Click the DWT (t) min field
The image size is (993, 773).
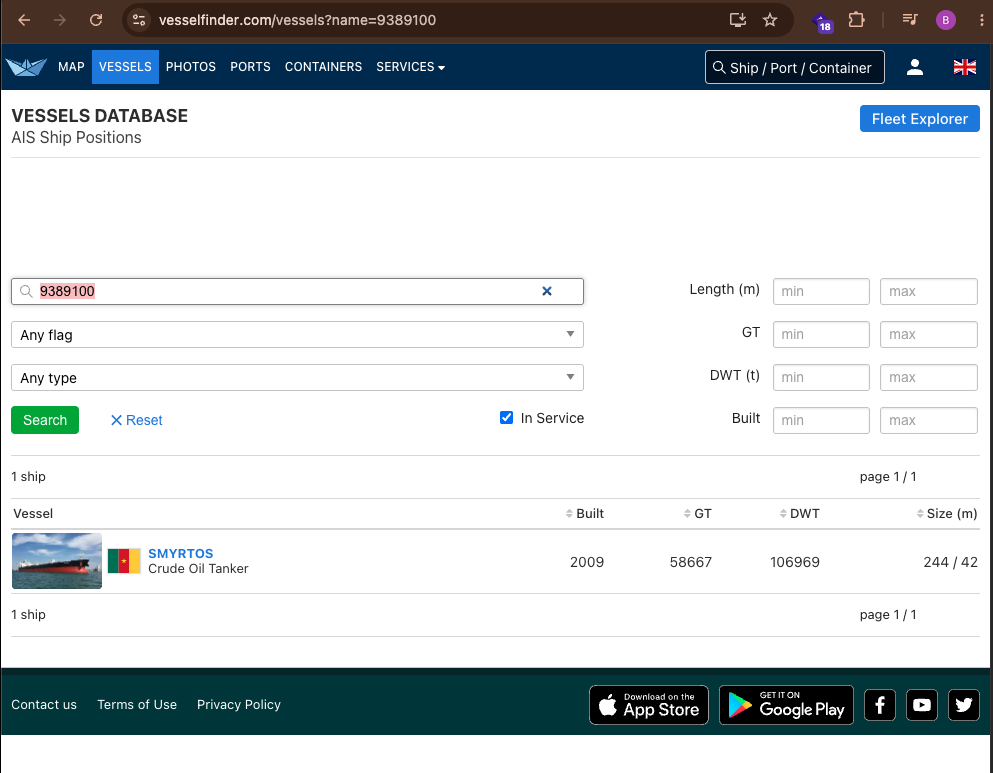pyautogui.click(x=821, y=377)
